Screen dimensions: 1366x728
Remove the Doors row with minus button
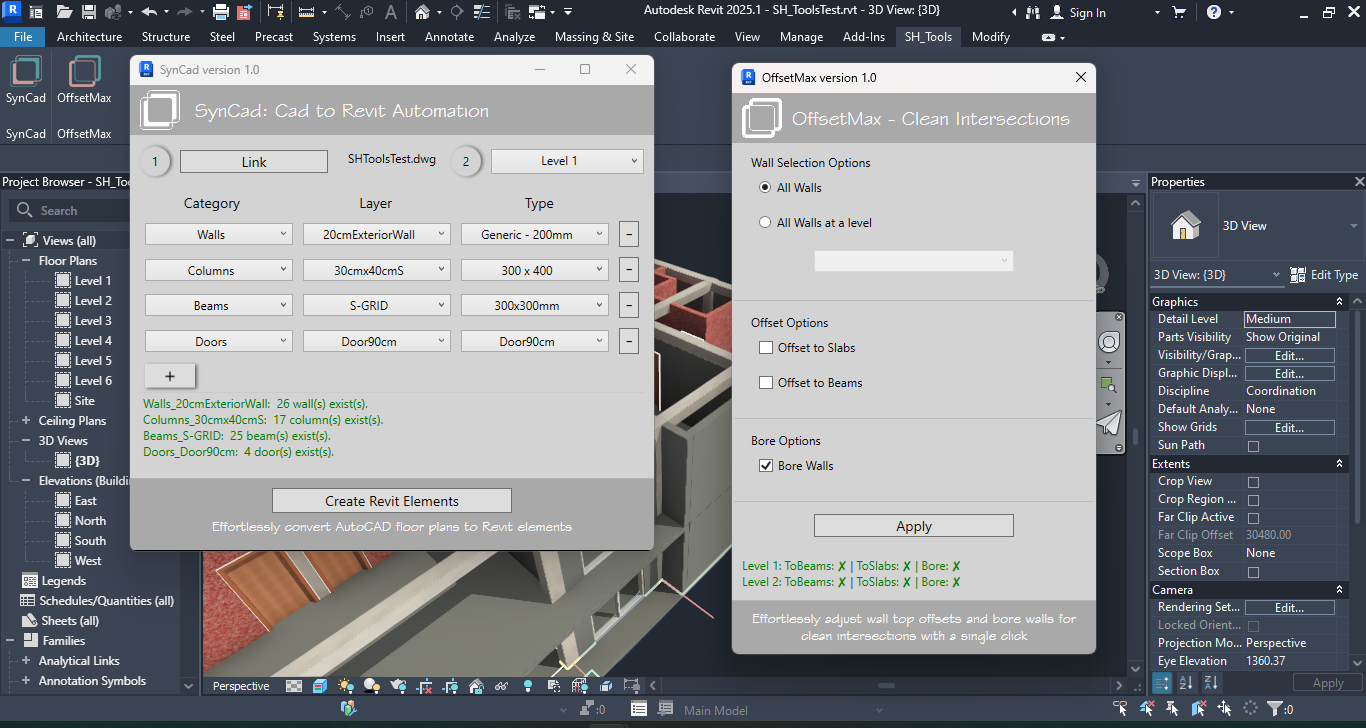click(628, 342)
